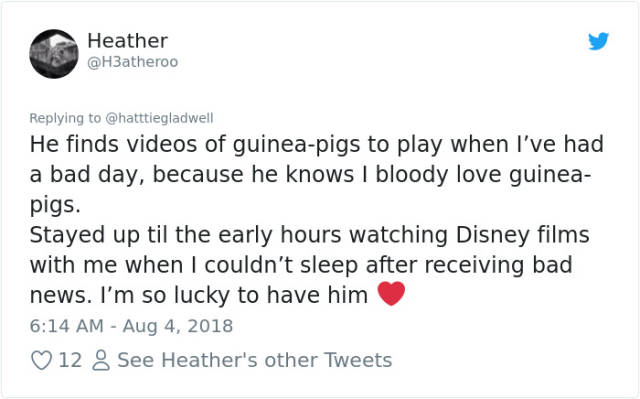Click the like count 12
Image resolution: width=640 pixels, height=399 pixels.
[70, 360]
